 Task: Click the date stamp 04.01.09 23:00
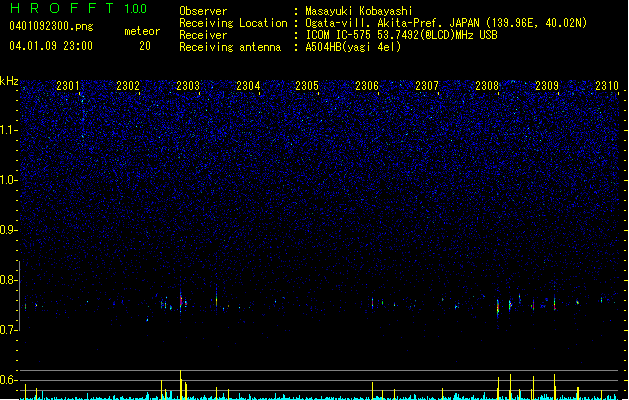(x=51, y=46)
